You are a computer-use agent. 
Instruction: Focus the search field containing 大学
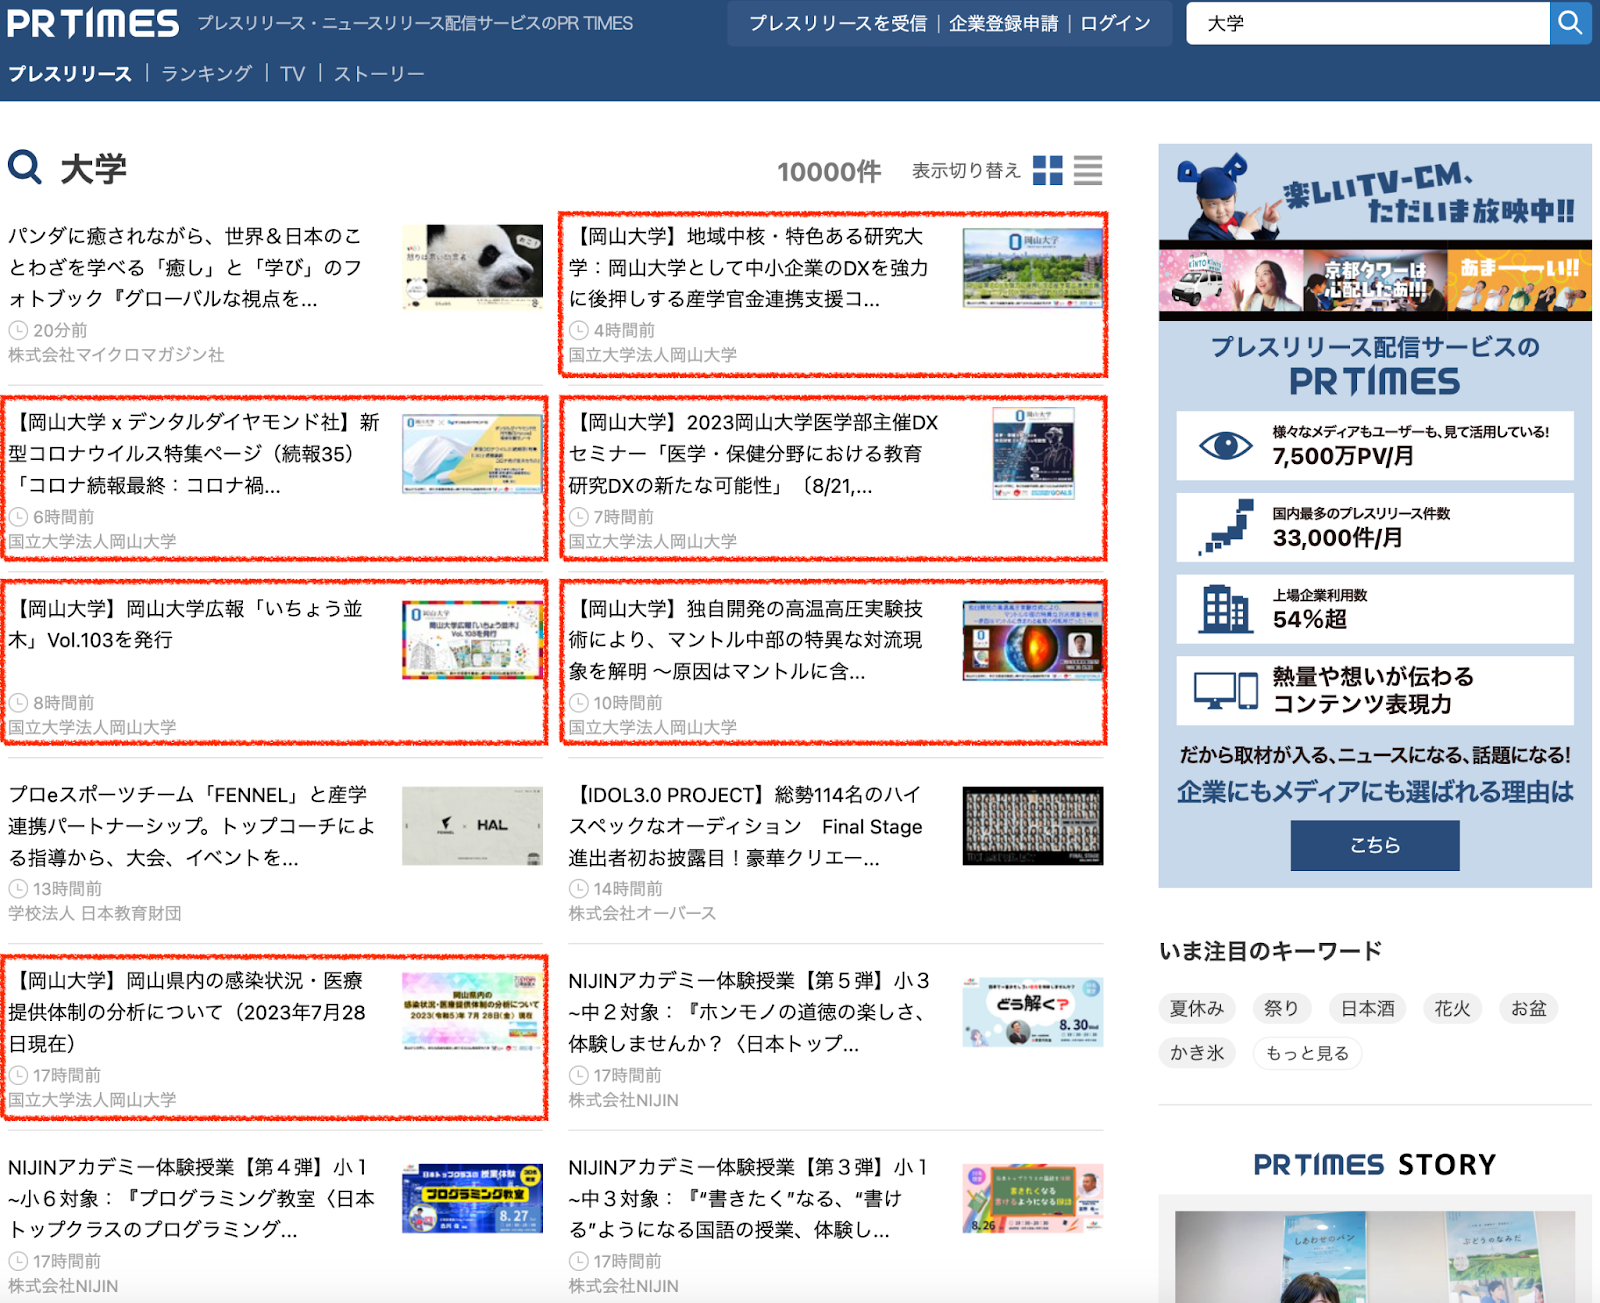1367,23
